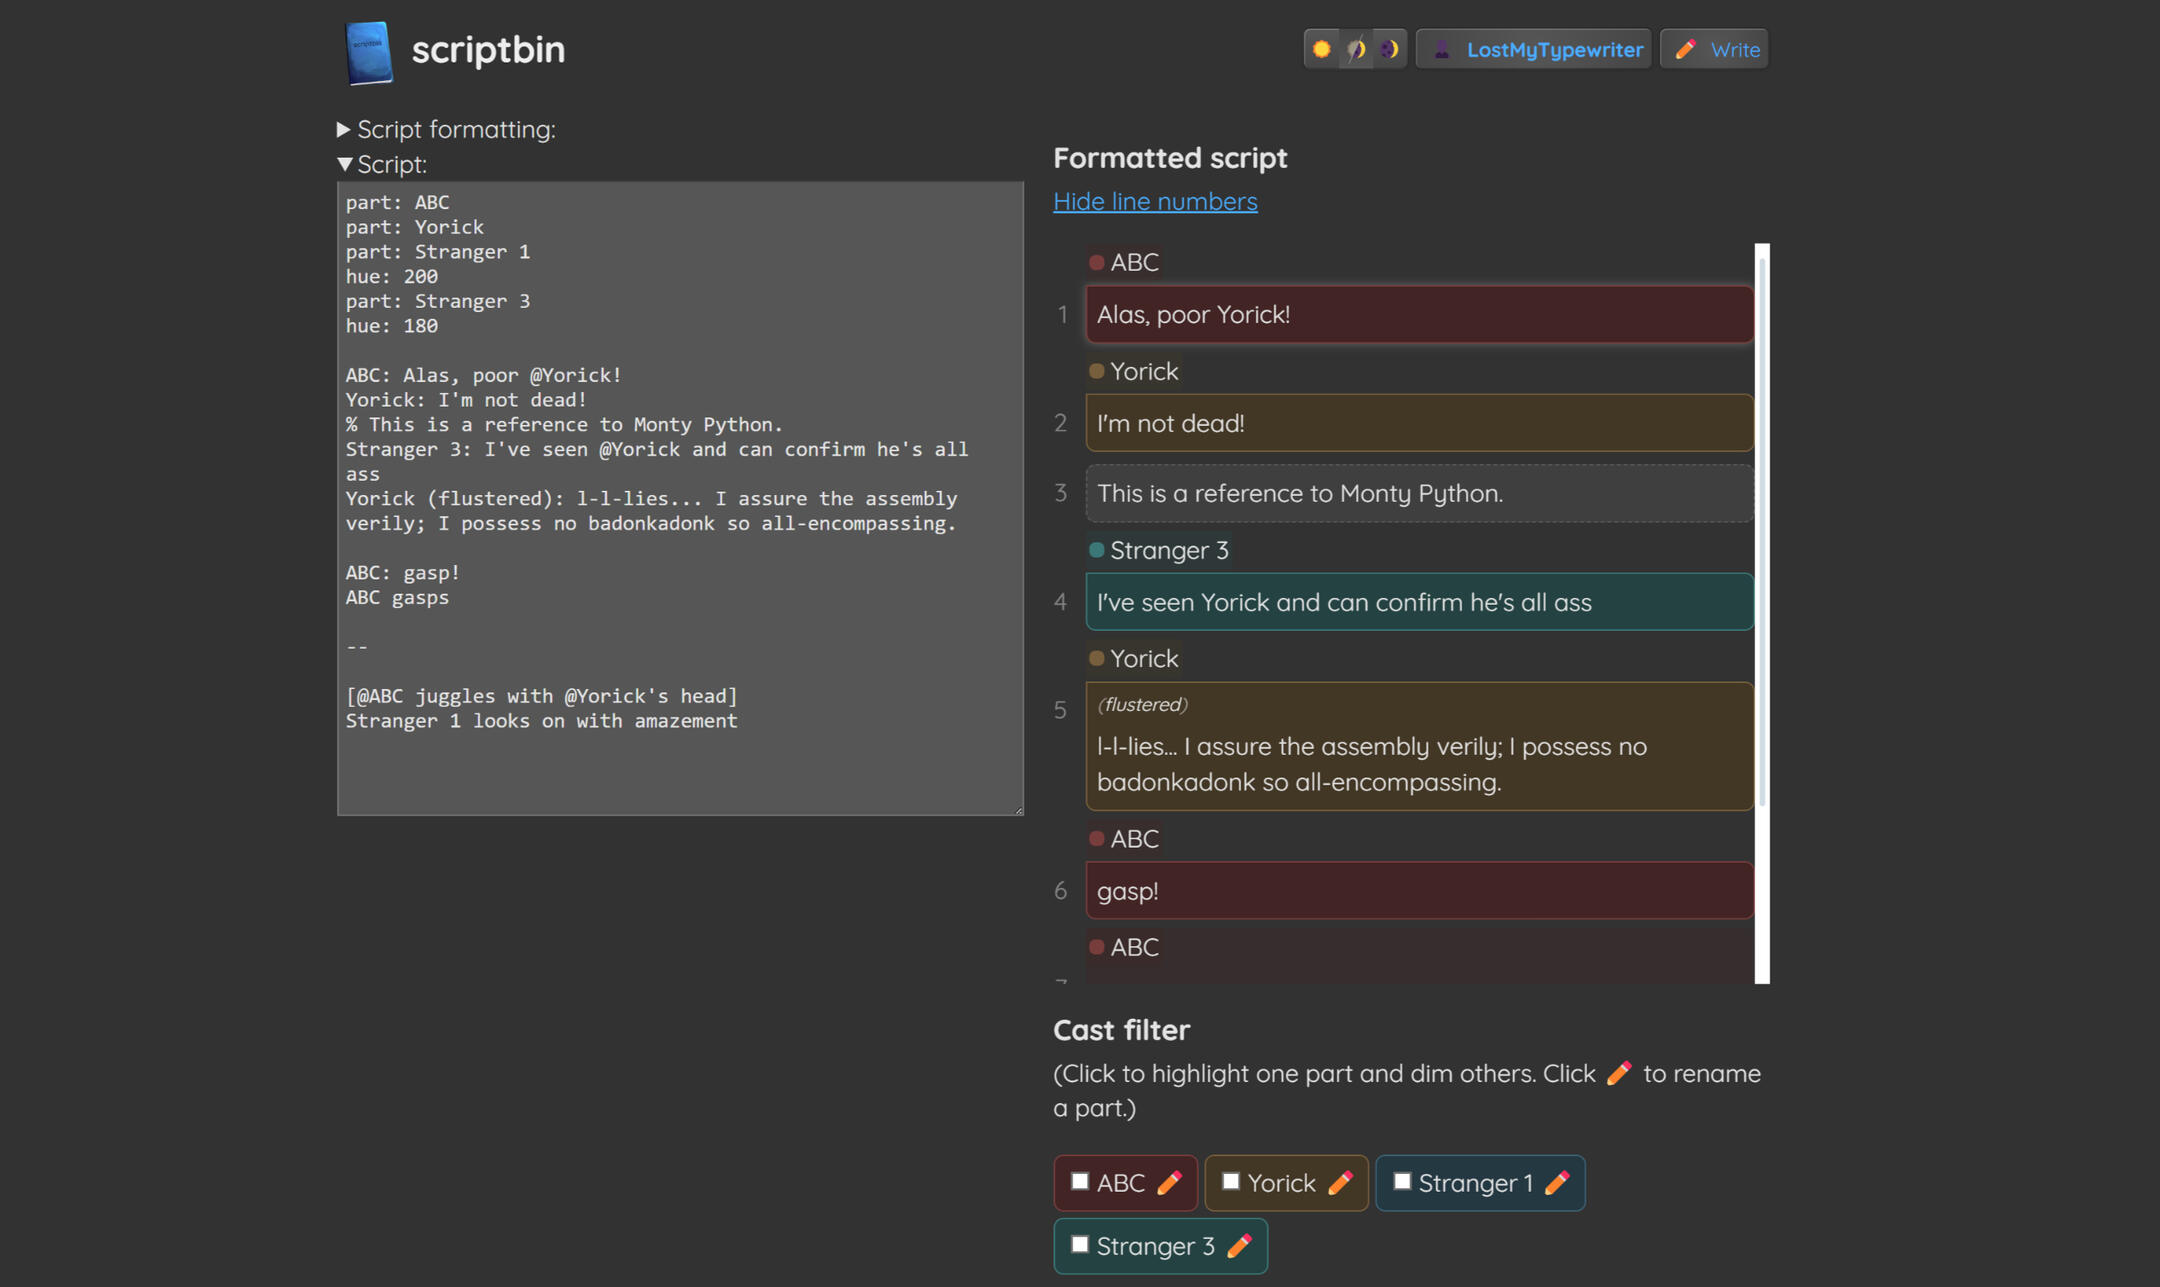2160x1287 pixels.
Task: Select auto theme half sun-moon icon
Action: pos(1356,49)
